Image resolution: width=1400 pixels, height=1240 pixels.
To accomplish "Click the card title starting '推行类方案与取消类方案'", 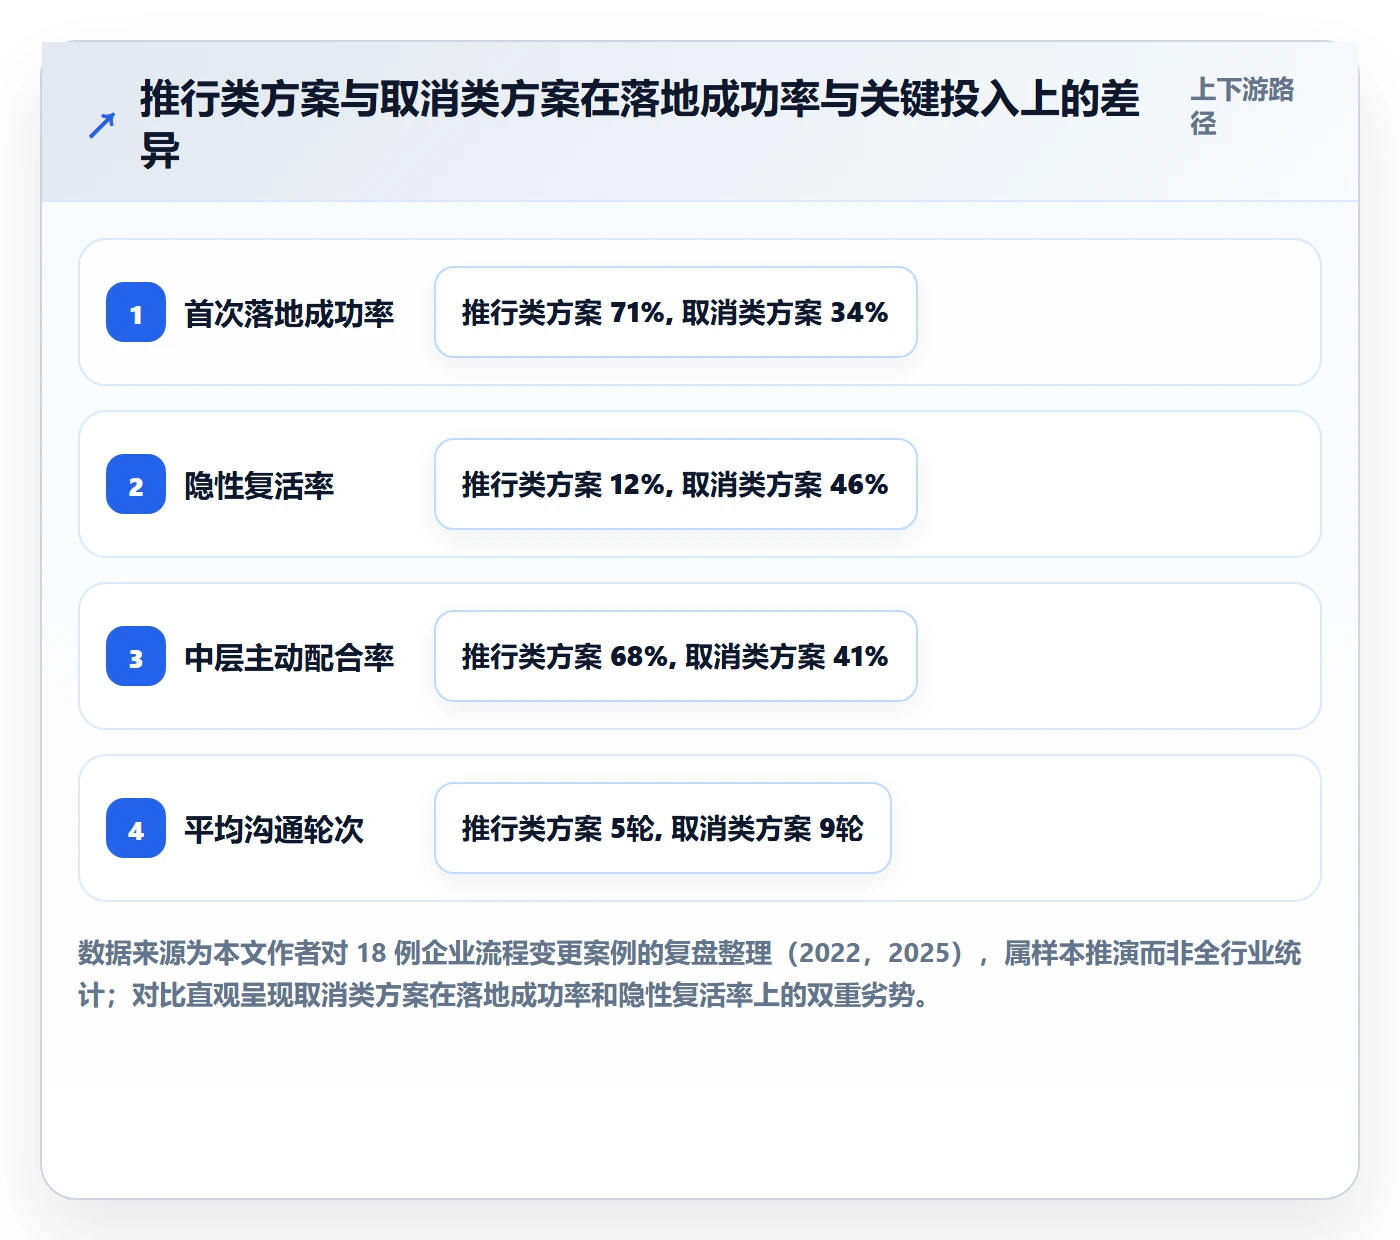I will 640,124.
